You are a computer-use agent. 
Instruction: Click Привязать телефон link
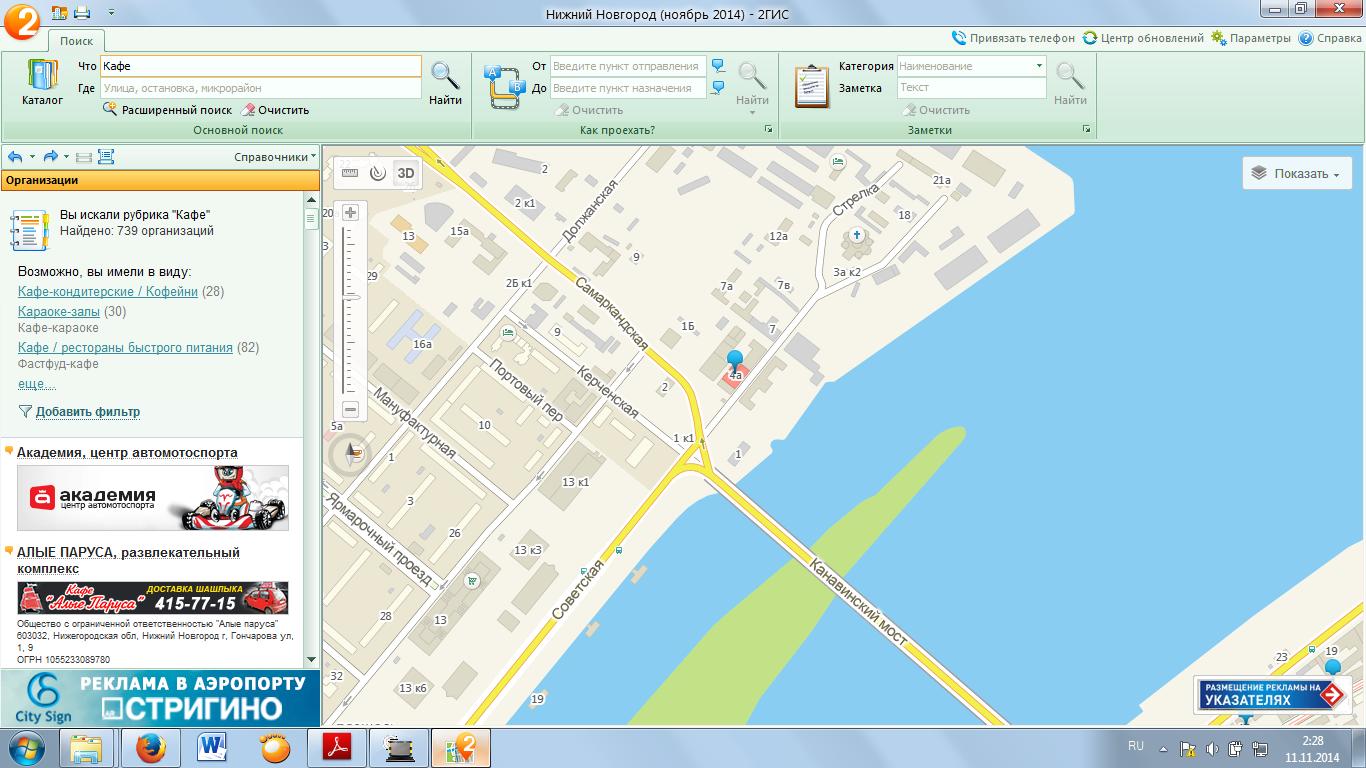1013,38
